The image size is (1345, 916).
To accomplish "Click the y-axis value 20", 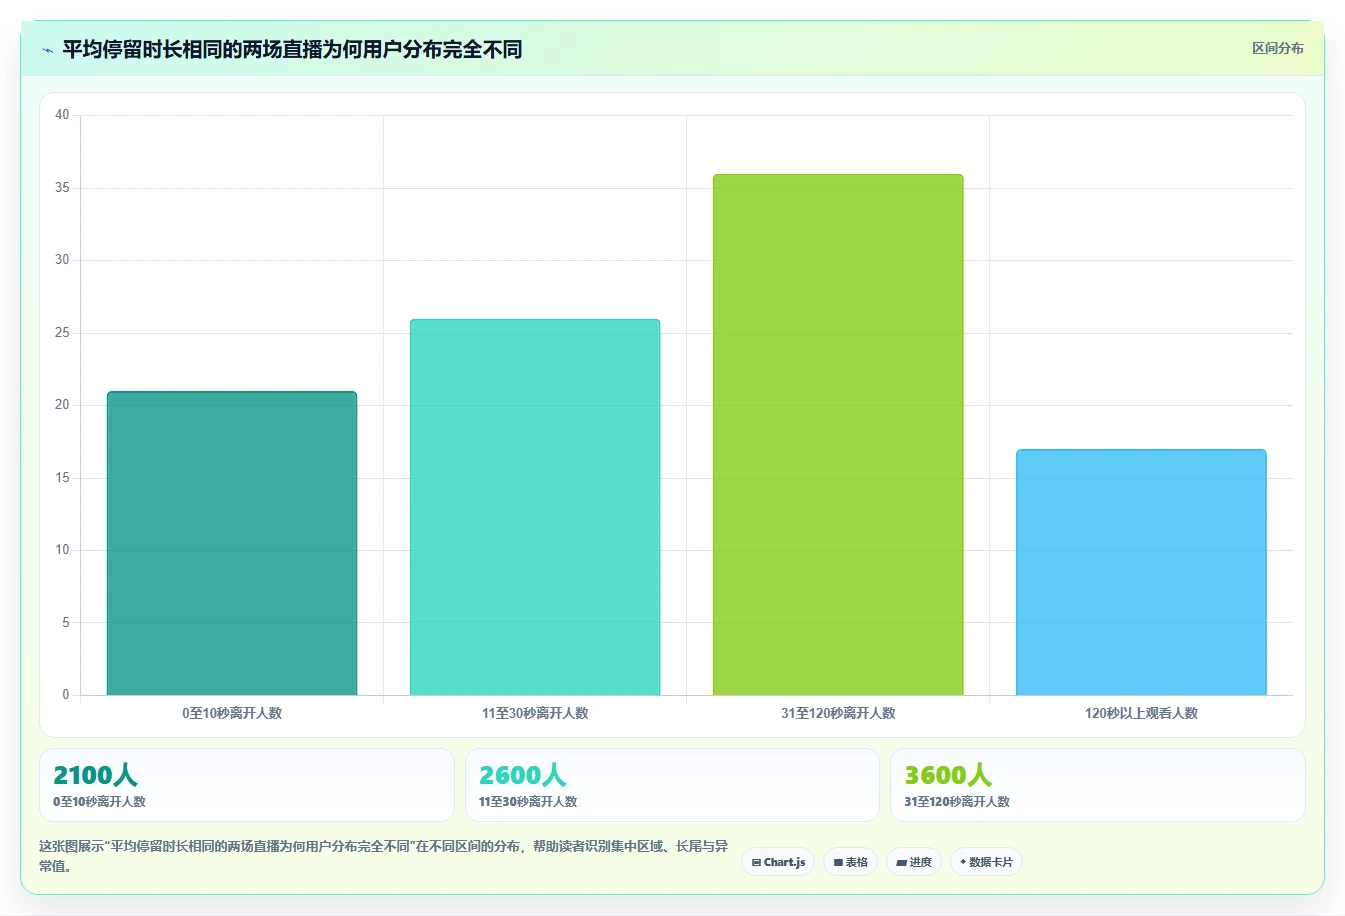I will point(62,405).
